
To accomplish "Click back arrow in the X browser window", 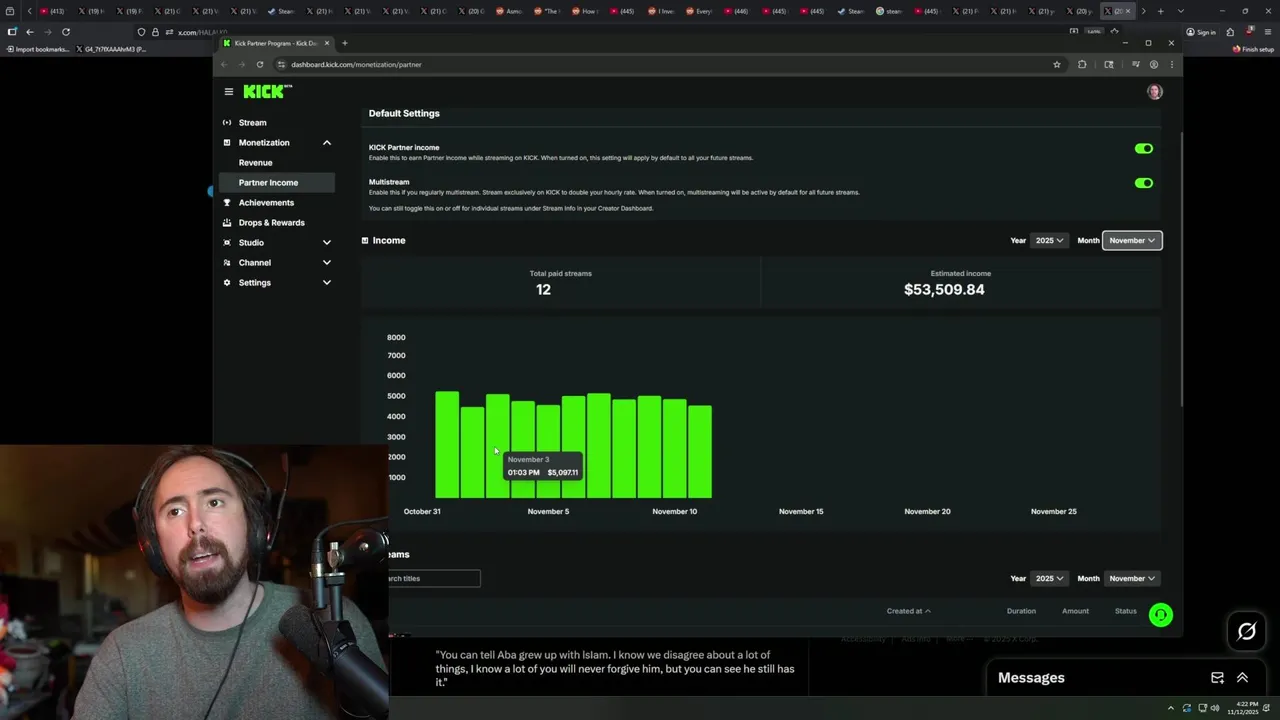I will [x=30, y=32].
